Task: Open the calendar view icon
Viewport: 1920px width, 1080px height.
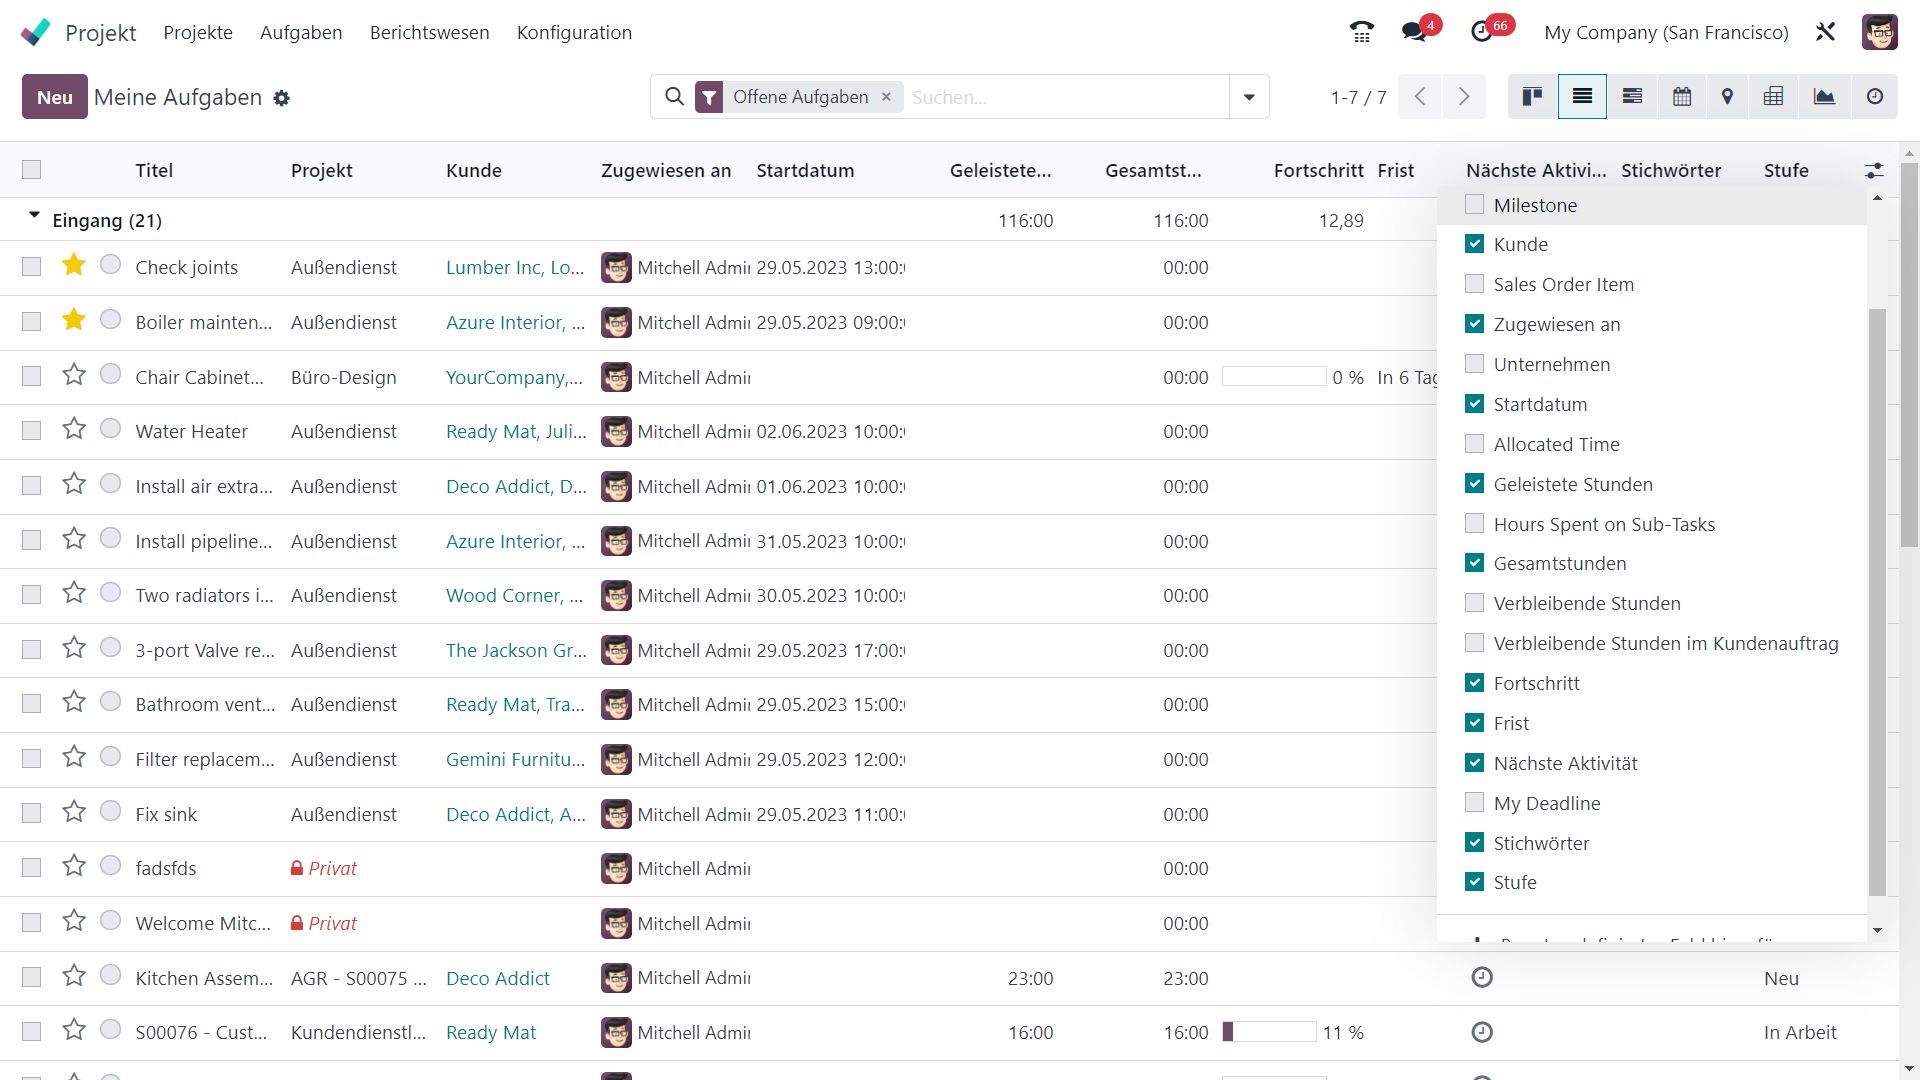Action: click(1682, 97)
